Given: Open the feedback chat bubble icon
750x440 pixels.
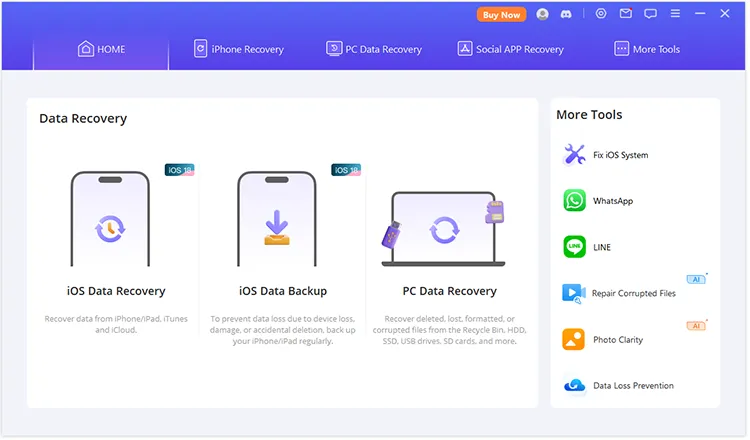Looking at the screenshot, I should [x=650, y=14].
